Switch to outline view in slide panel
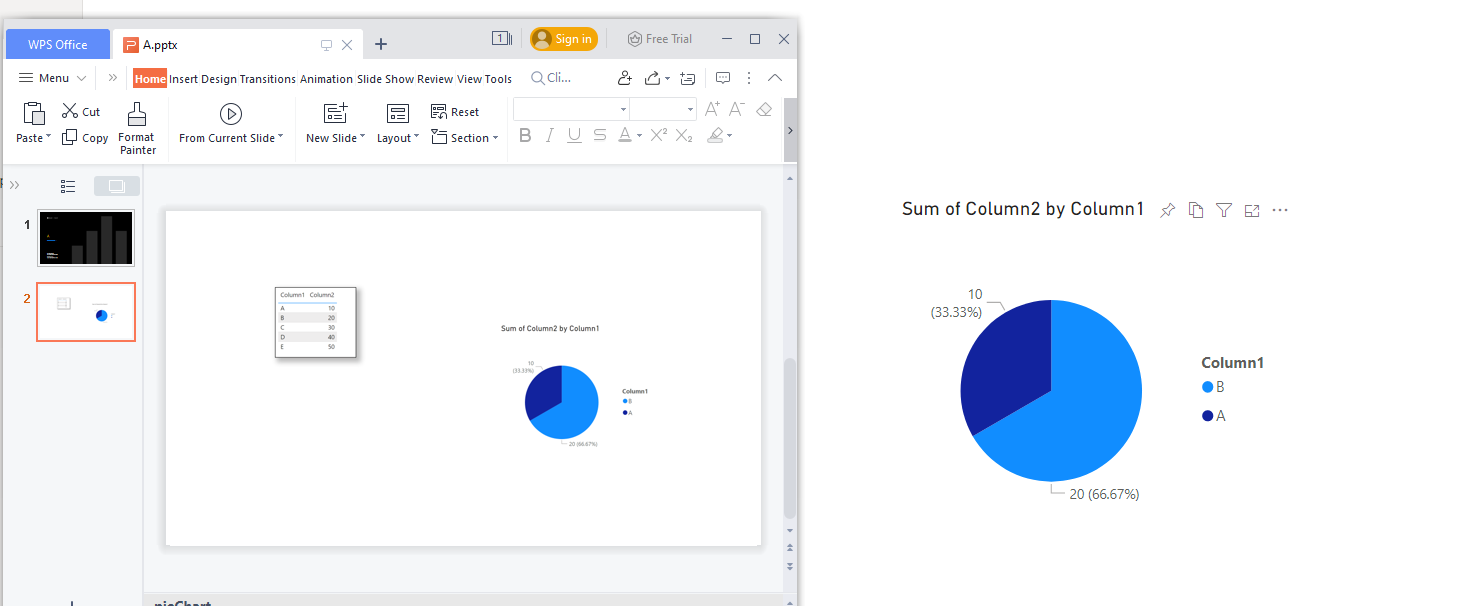 click(x=68, y=186)
